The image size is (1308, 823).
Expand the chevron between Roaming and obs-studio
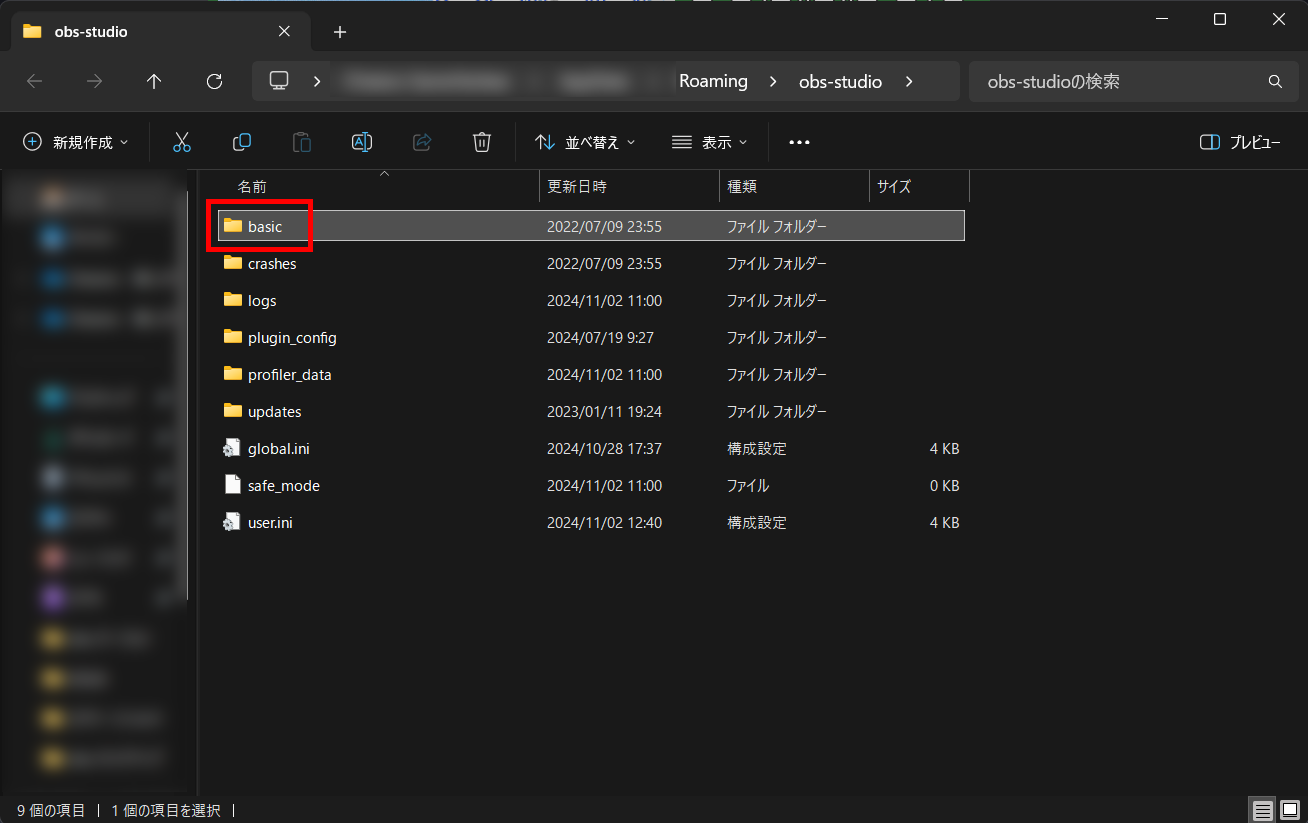[x=773, y=82]
